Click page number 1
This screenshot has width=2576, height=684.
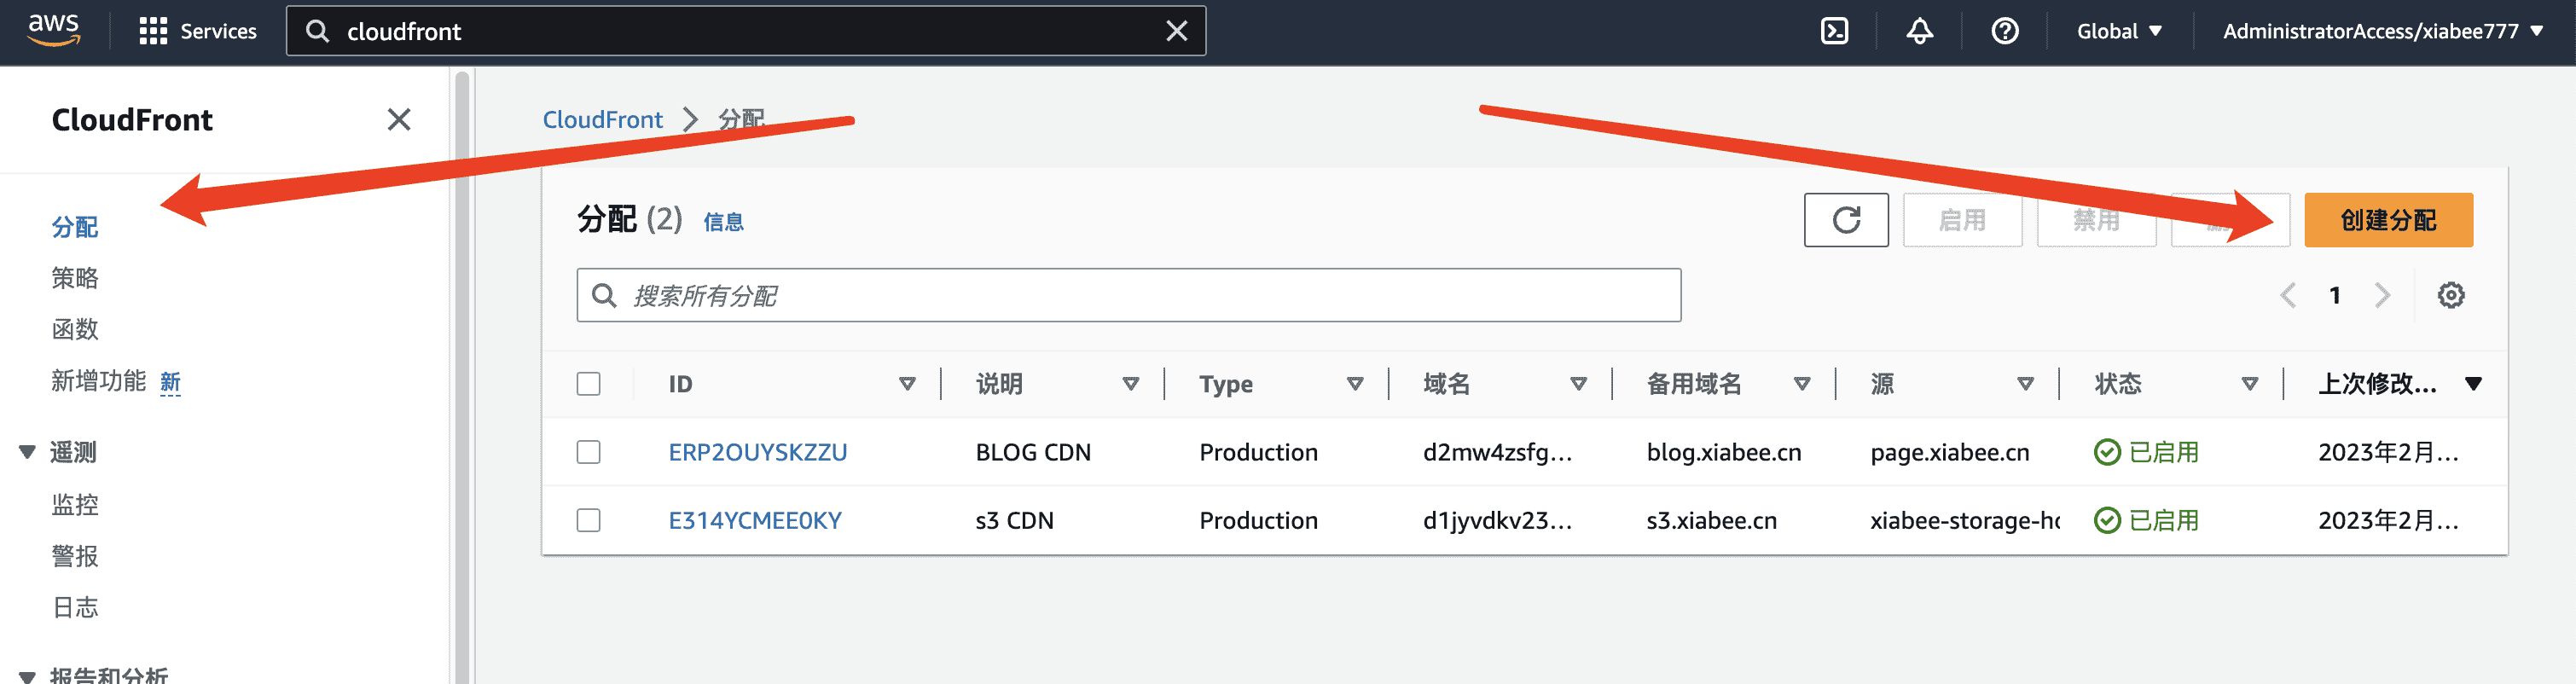tap(2334, 295)
